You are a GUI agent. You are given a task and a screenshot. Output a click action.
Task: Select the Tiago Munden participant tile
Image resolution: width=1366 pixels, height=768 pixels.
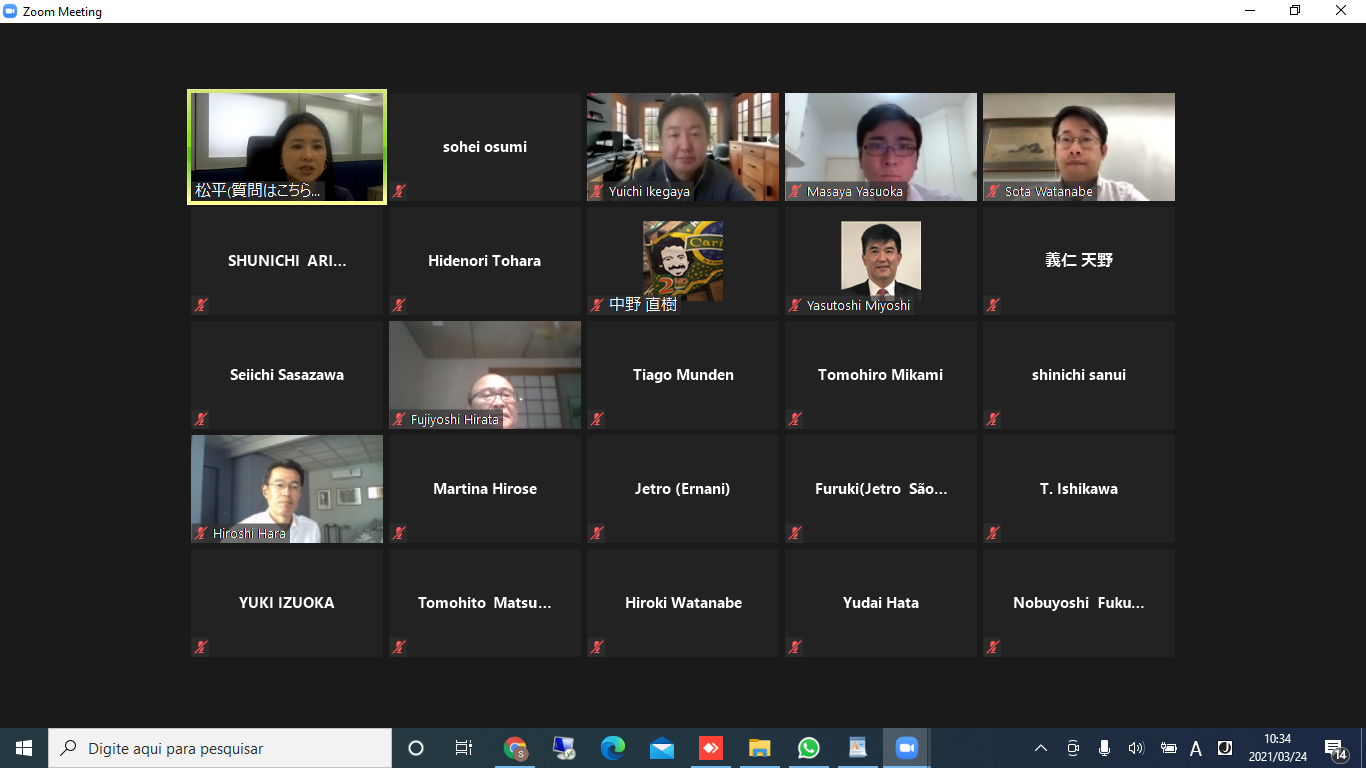683,375
